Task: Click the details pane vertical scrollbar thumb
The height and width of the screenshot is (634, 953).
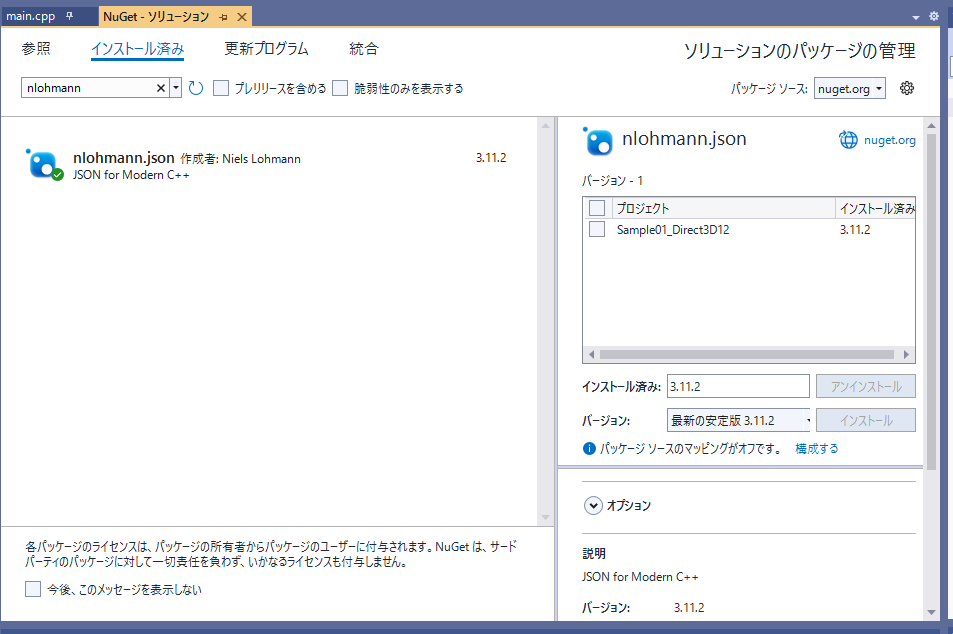Action: coord(931,301)
